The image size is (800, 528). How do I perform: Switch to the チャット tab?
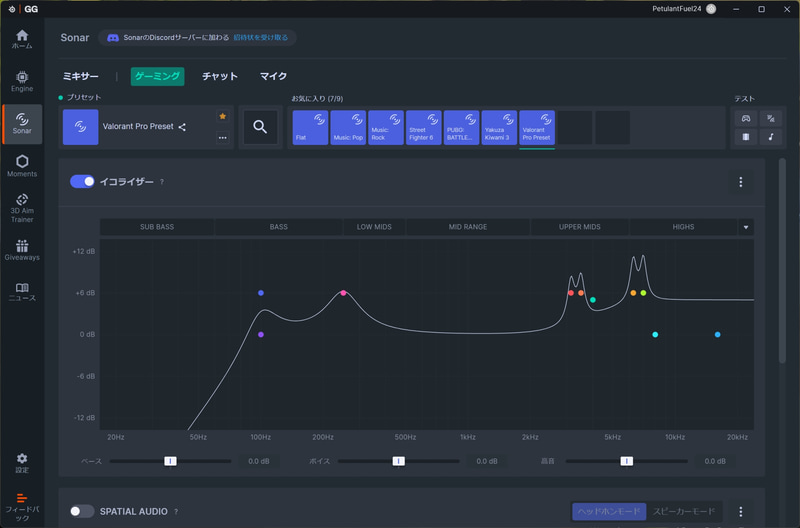coord(220,76)
